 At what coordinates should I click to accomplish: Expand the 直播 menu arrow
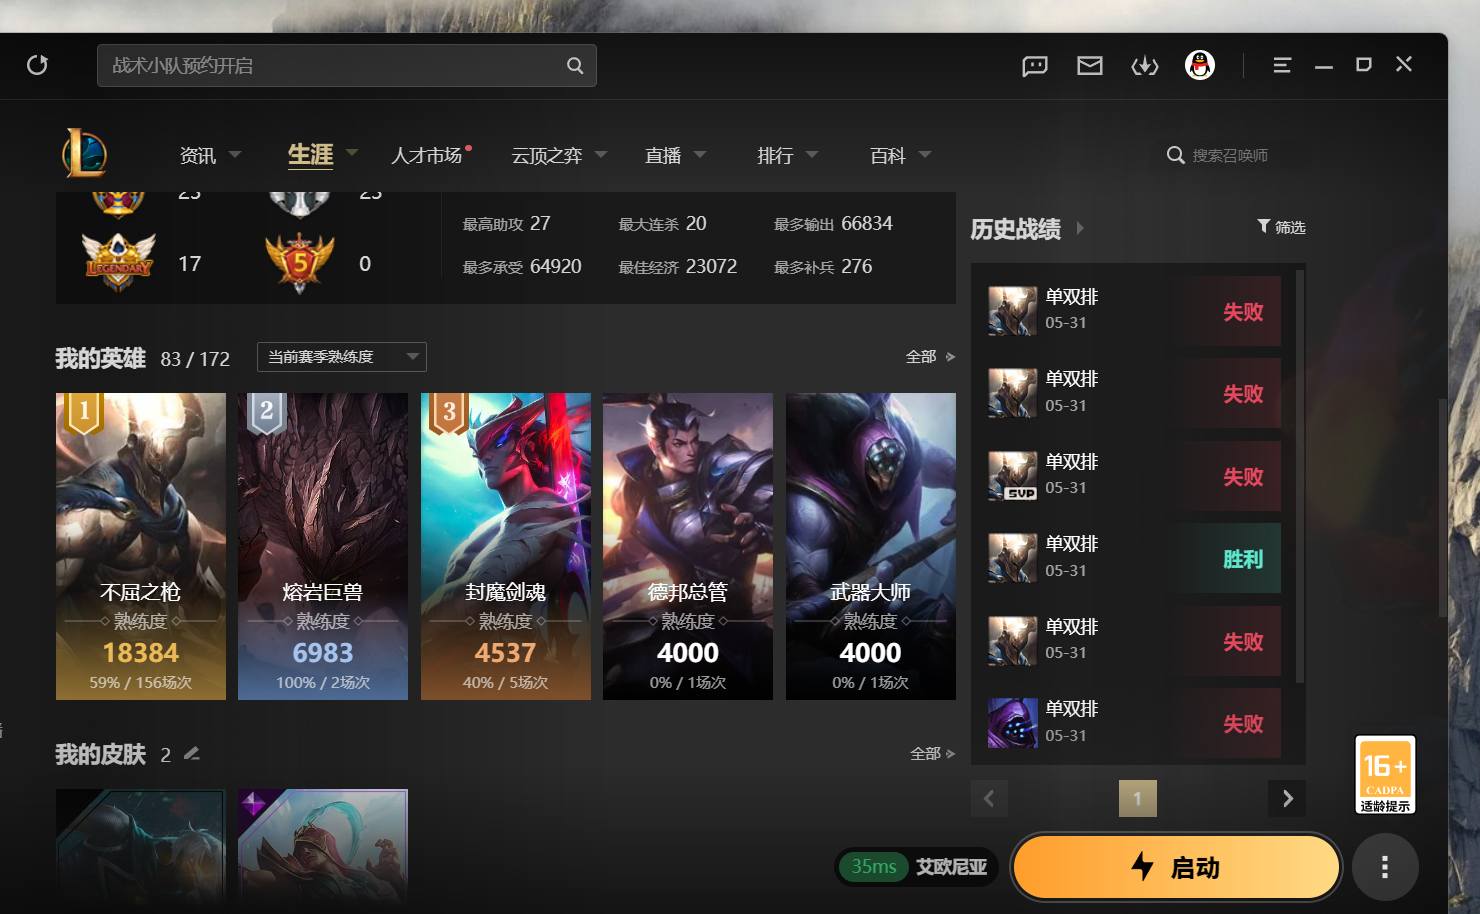(x=700, y=155)
